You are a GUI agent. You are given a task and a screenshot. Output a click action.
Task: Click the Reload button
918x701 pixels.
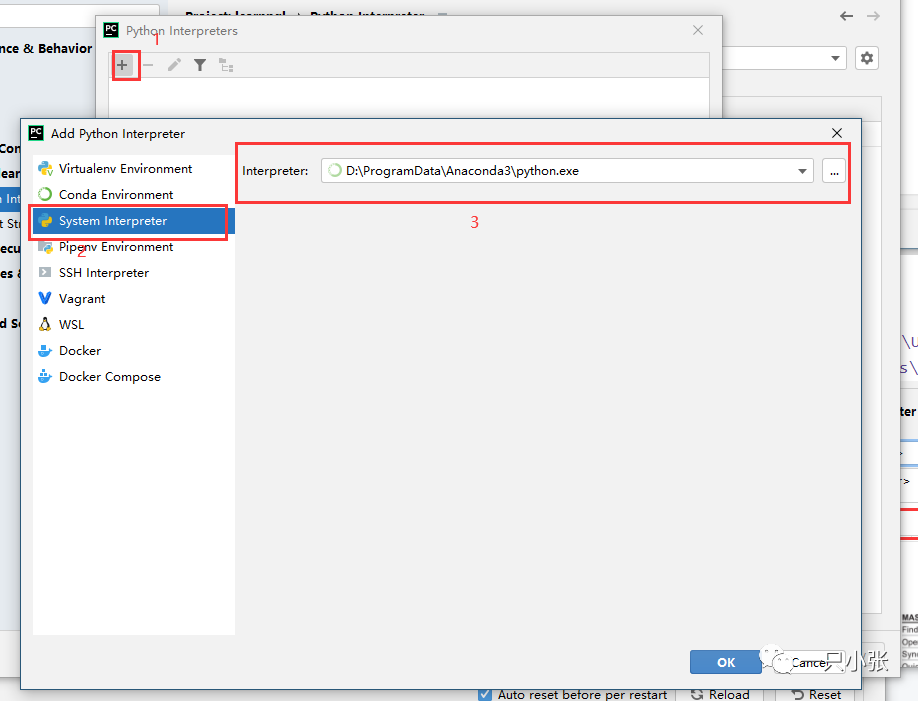pos(721,695)
